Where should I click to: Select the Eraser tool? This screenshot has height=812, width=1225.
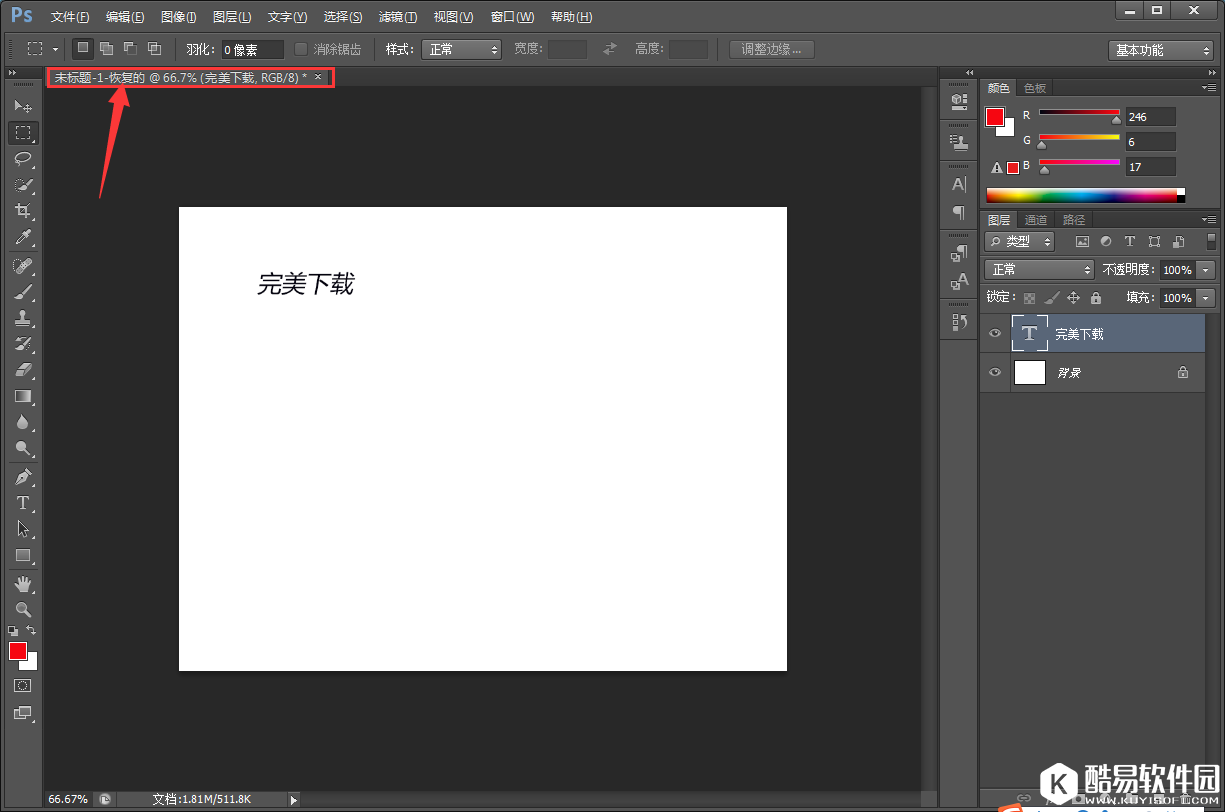tap(23, 370)
